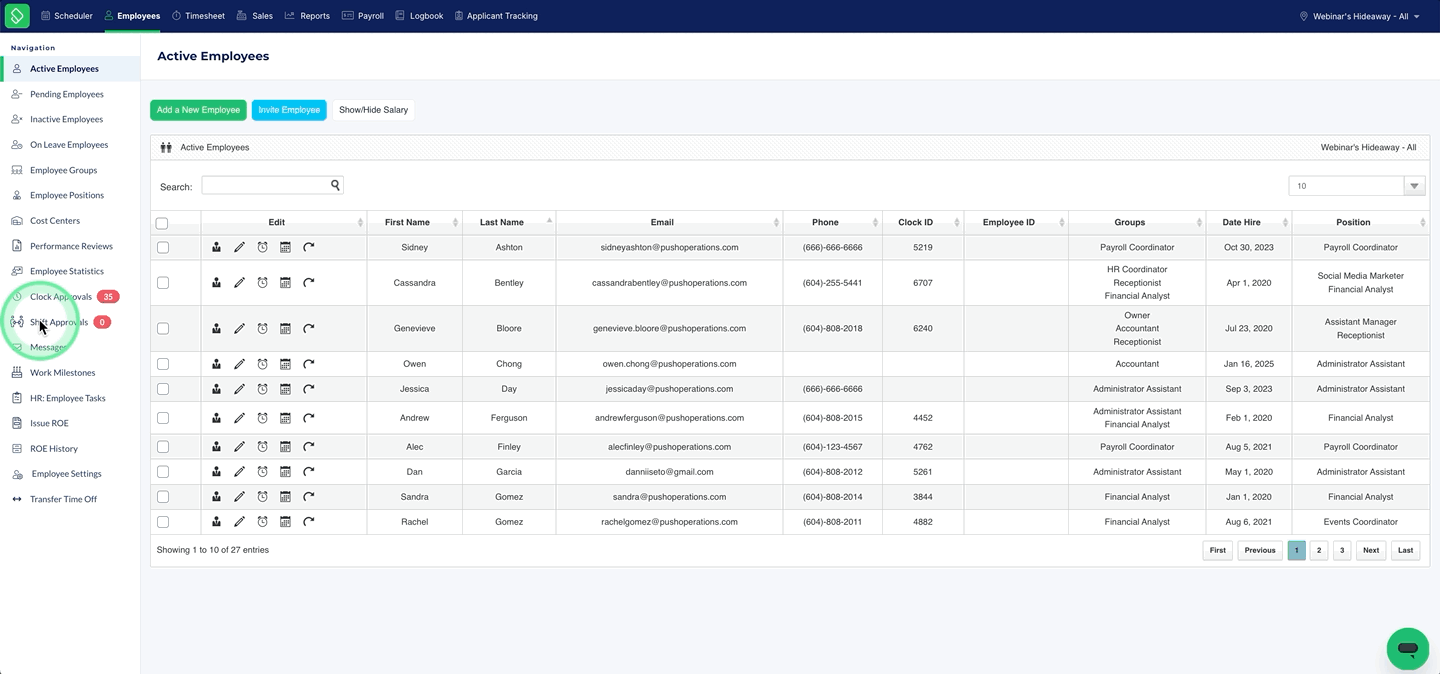Click the pencil edit icon for Rachel Gomez
Viewport: 1440px width, 674px height.
[x=239, y=522]
